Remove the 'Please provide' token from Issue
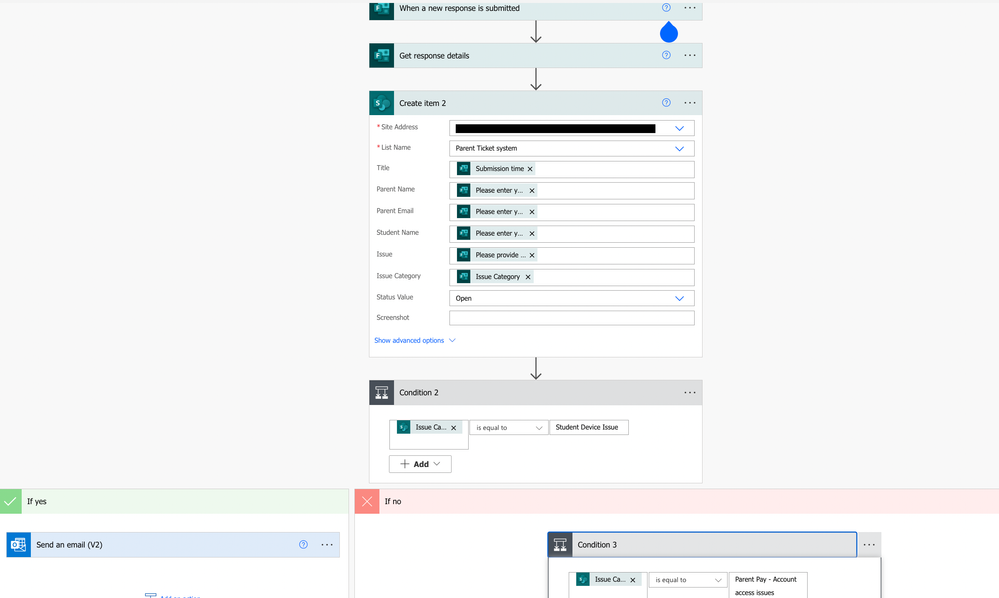The width and height of the screenshot is (999, 598). pyautogui.click(x=532, y=255)
